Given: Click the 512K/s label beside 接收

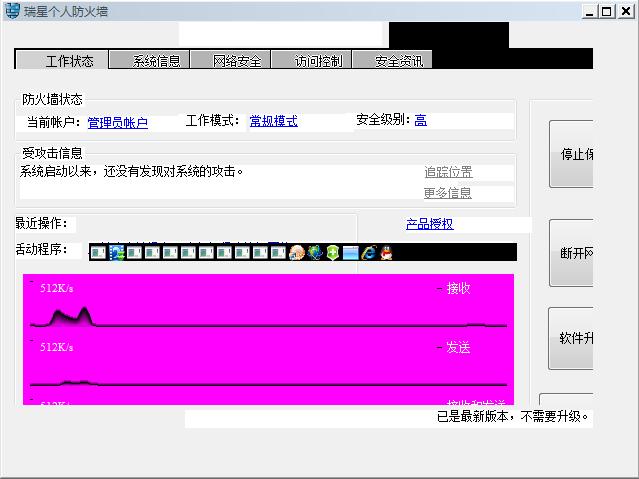Looking at the screenshot, I should (57, 289).
